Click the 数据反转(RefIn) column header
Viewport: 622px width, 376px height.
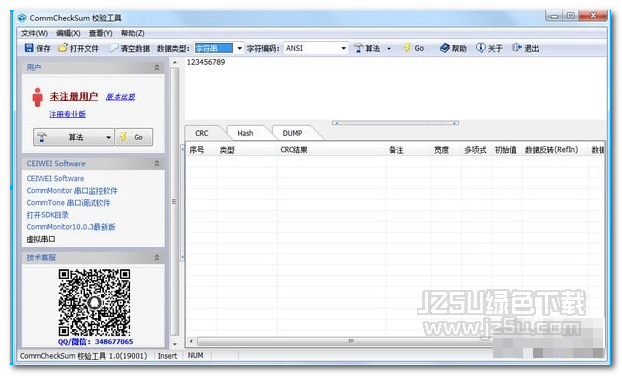pyautogui.click(x=555, y=150)
